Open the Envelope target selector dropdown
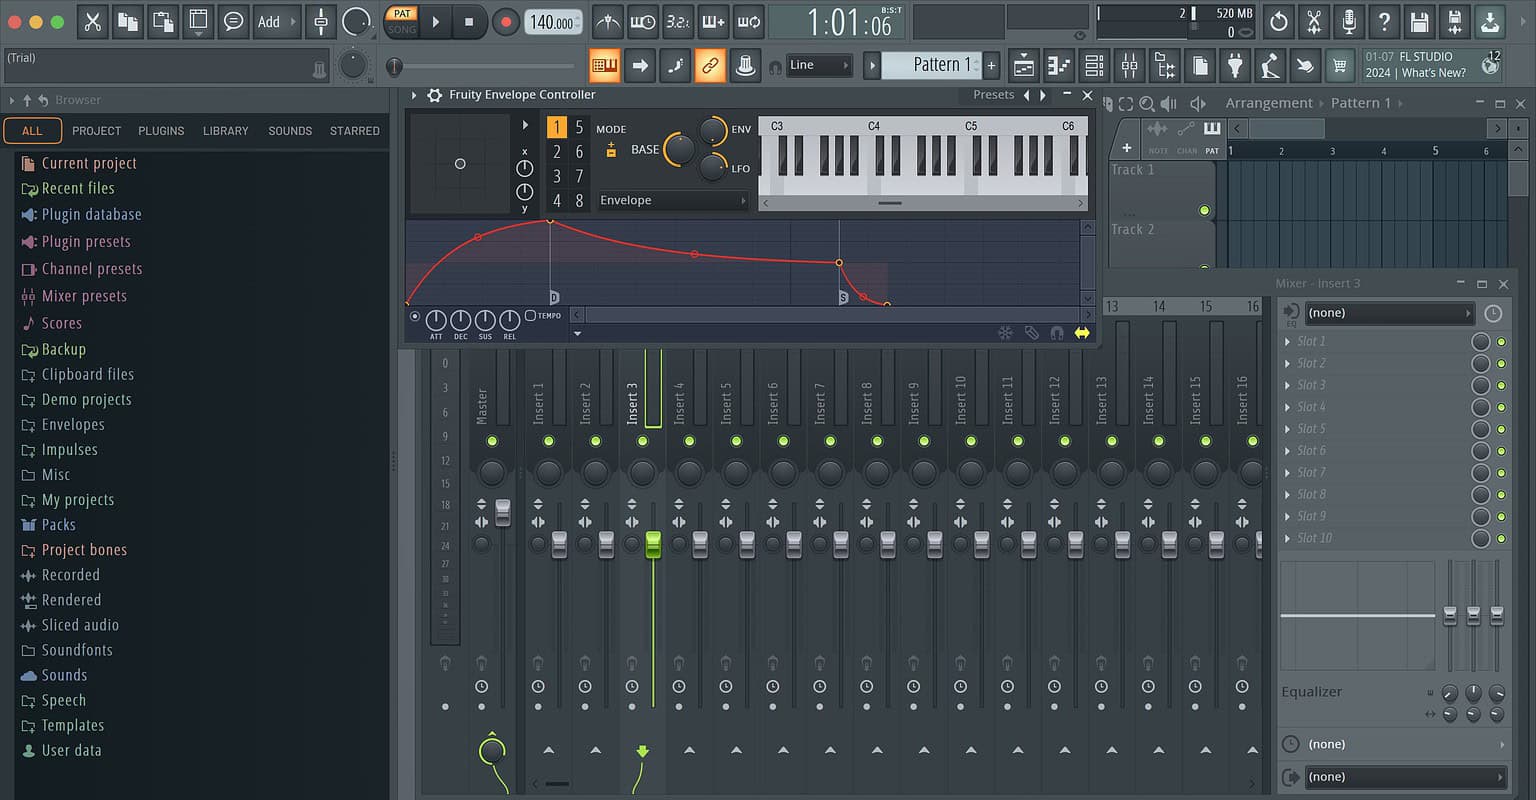1536x800 pixels. pos(672,200)
